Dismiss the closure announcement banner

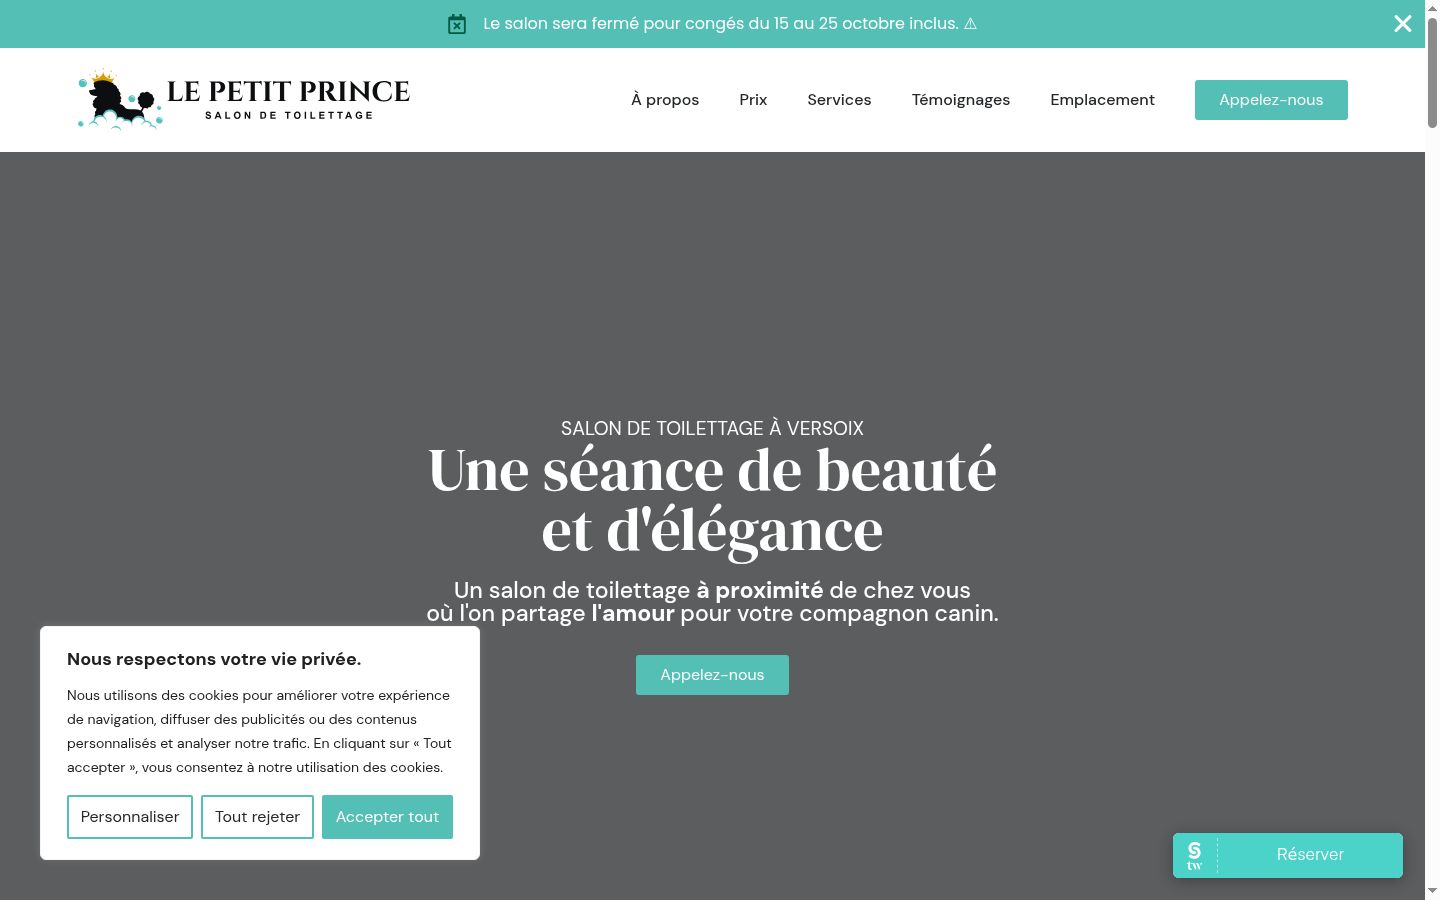tap(1403, 24)
